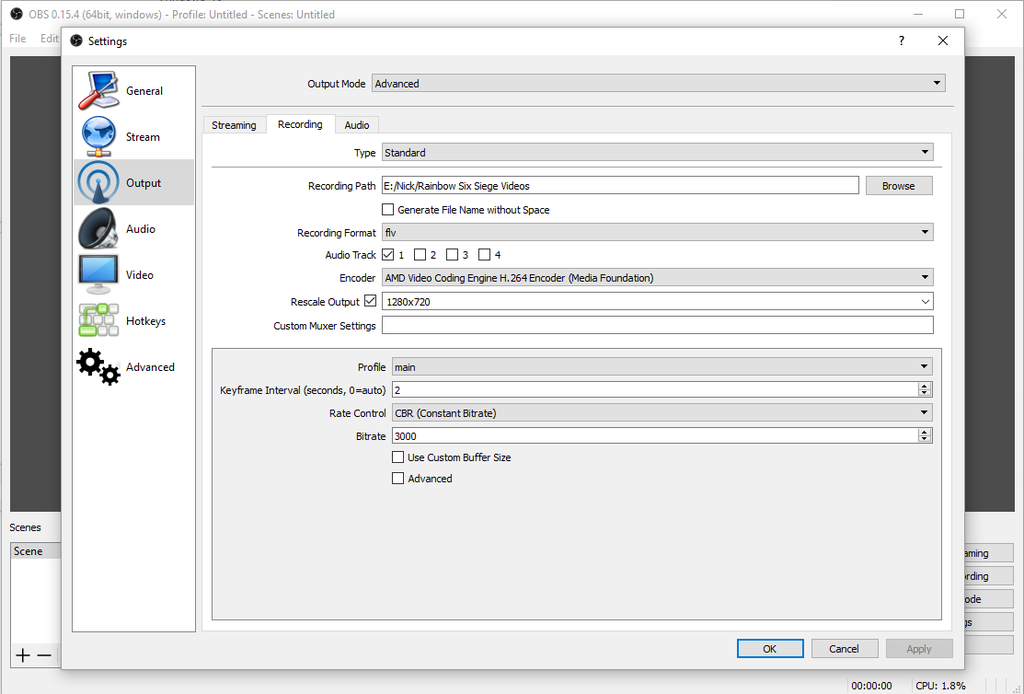The image size is (1024, 694).
Task: Click the Apply button
Action: coord(919,648)
